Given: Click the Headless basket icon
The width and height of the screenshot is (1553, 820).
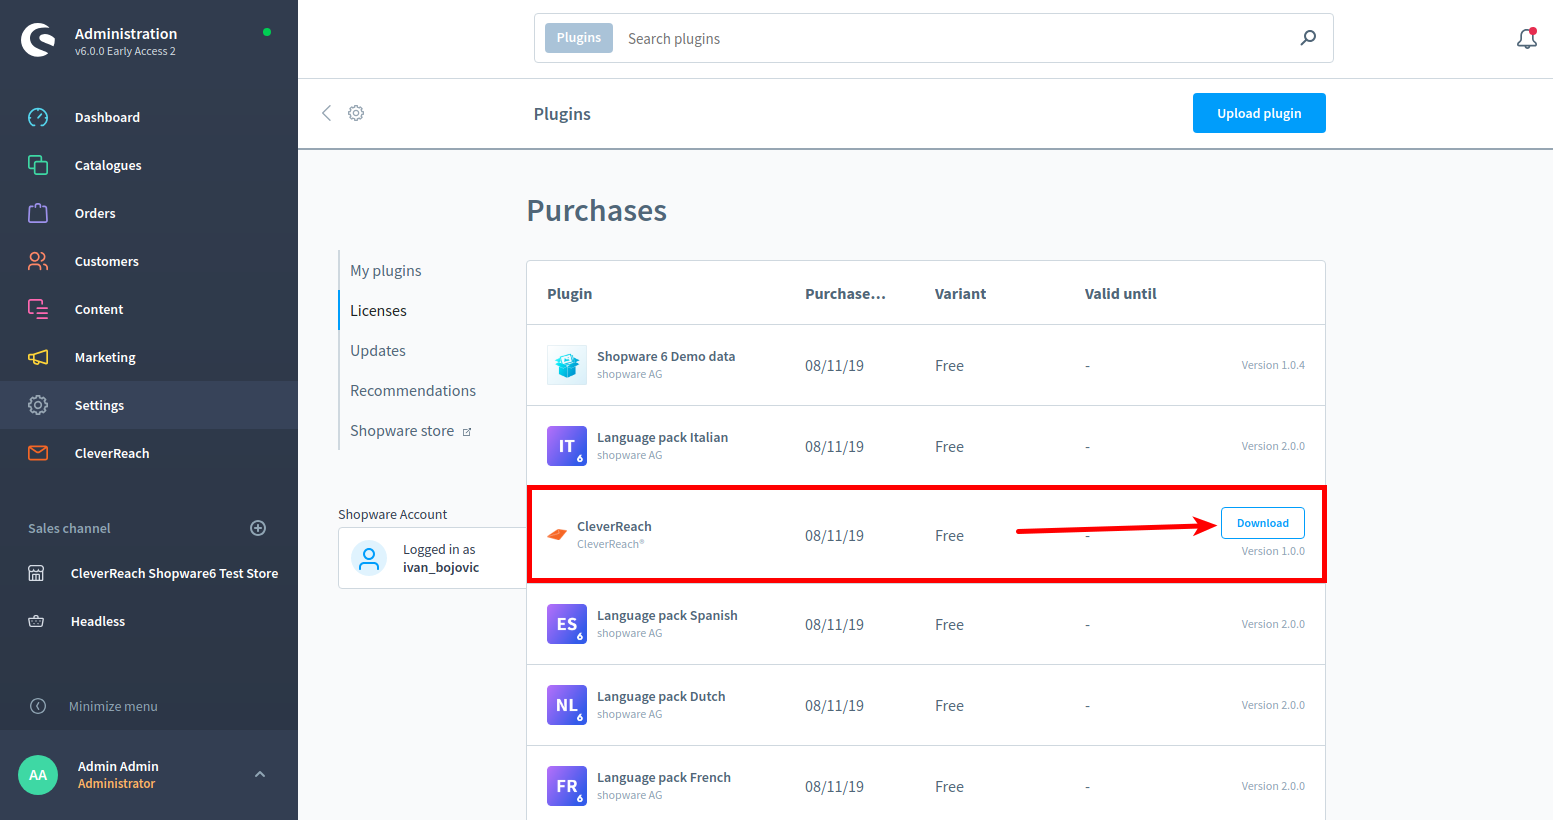Looking at the screenshot, I should (36, 621).
